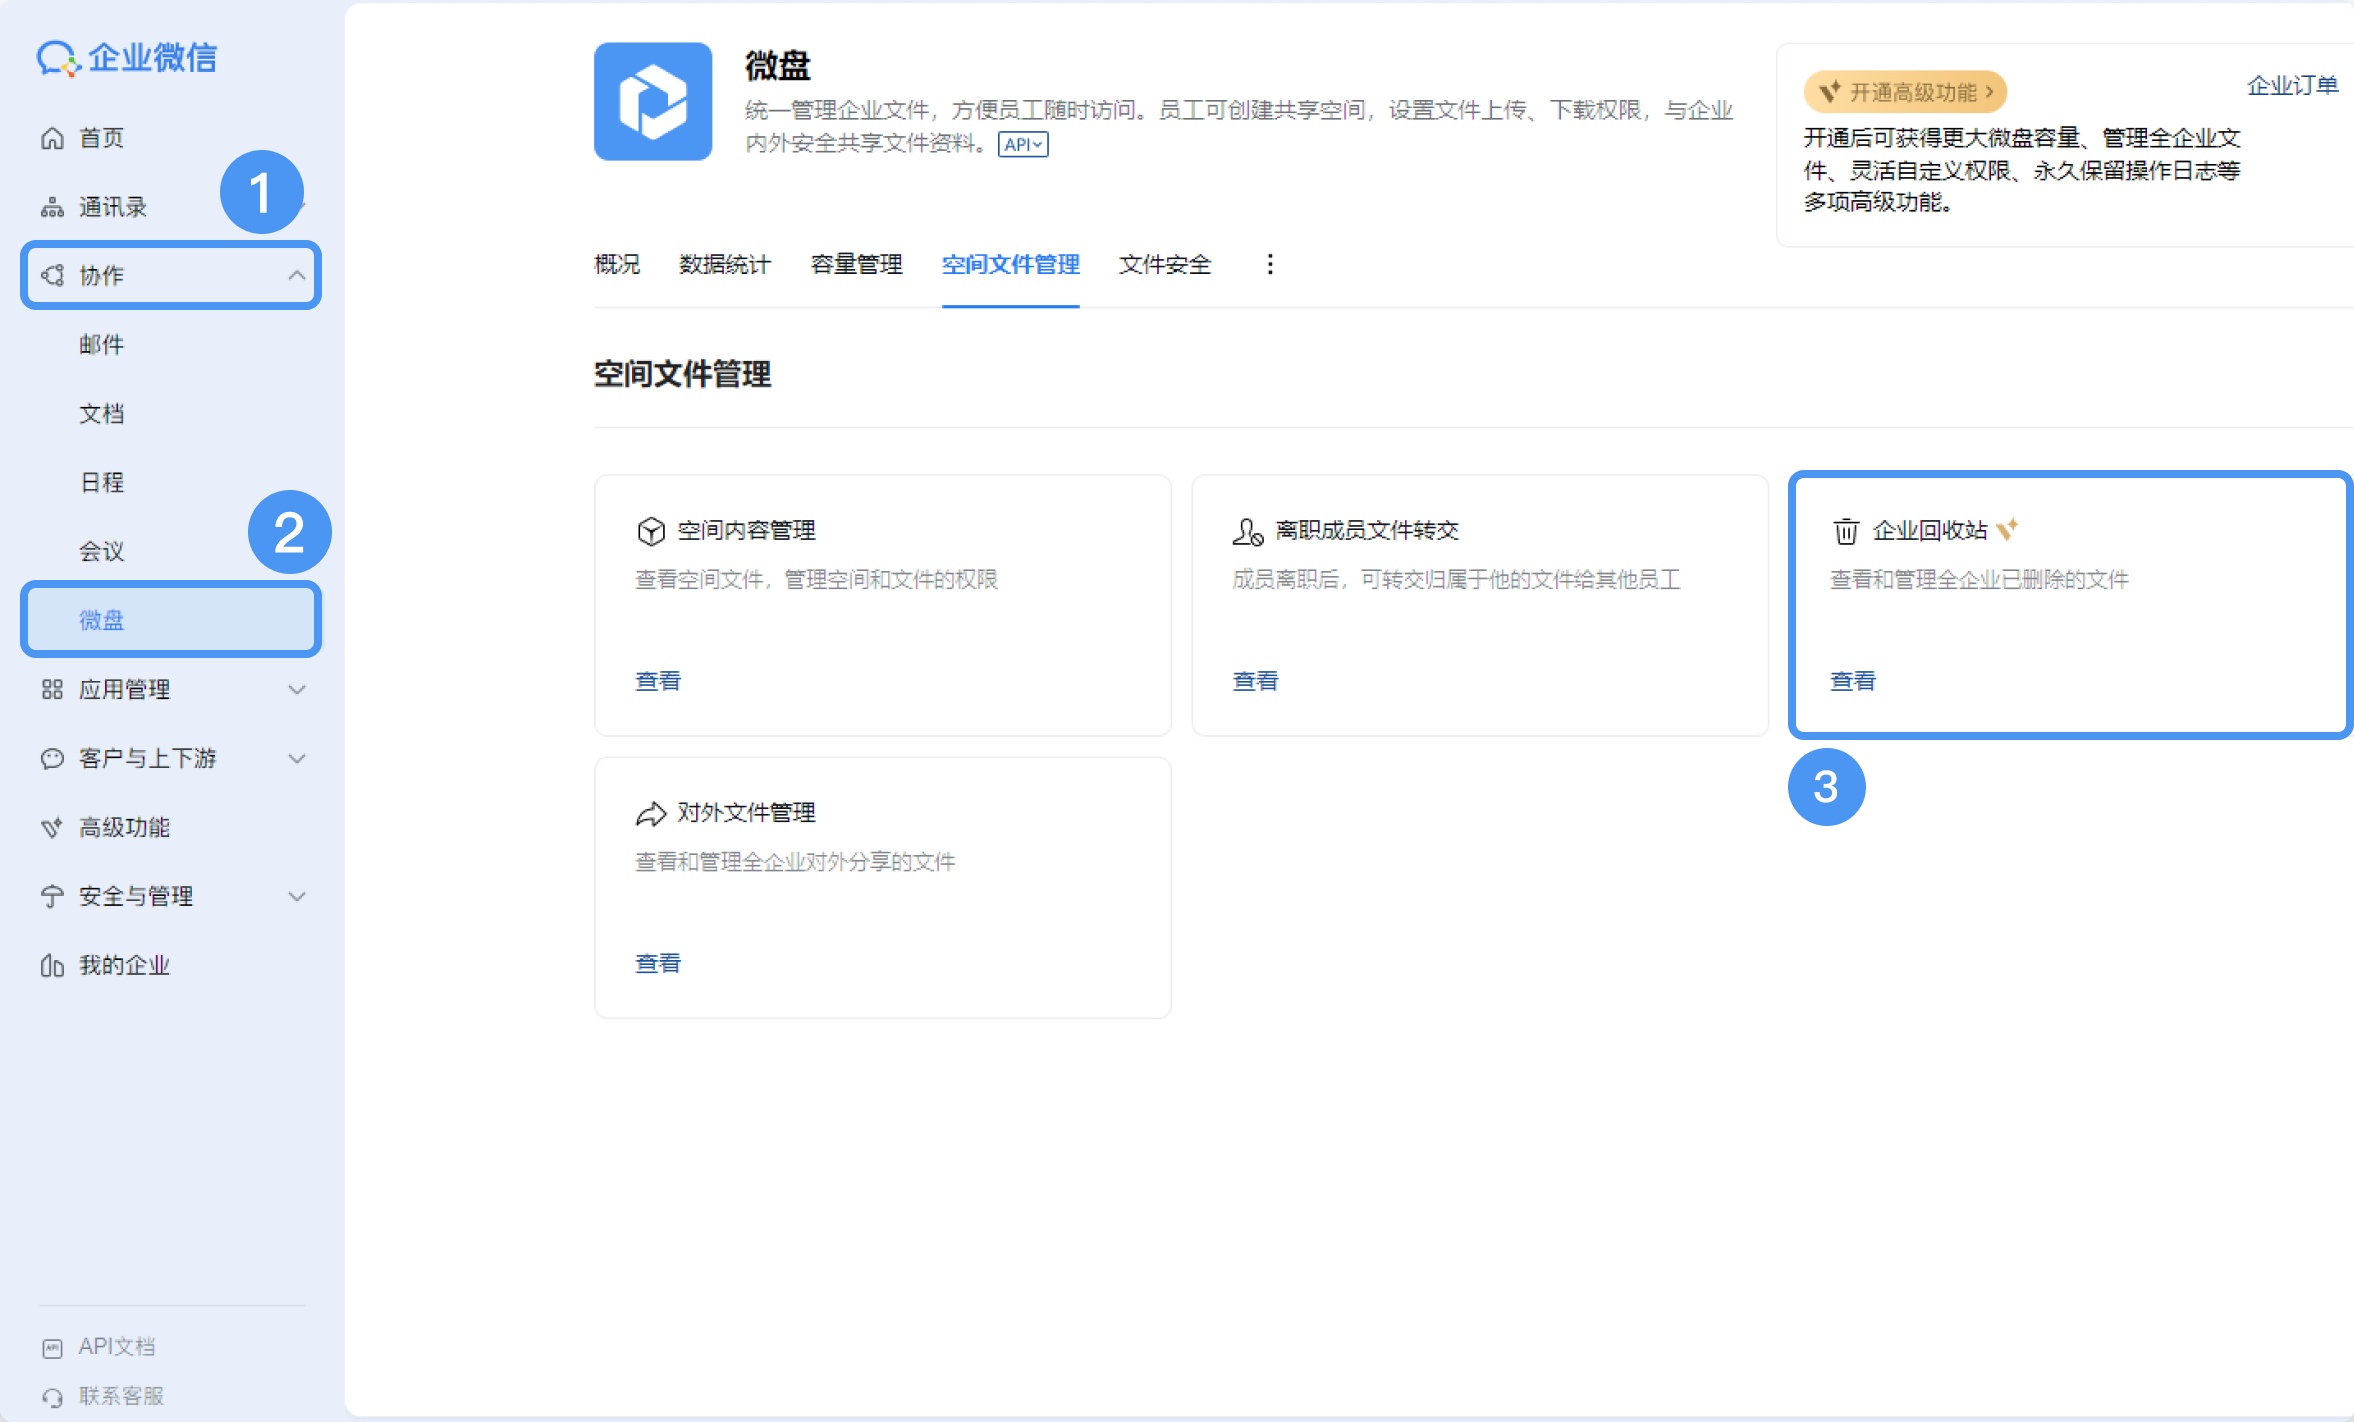2354x1422 pixels.
Task: Click the 企业微信 logo
Action: 127,58
